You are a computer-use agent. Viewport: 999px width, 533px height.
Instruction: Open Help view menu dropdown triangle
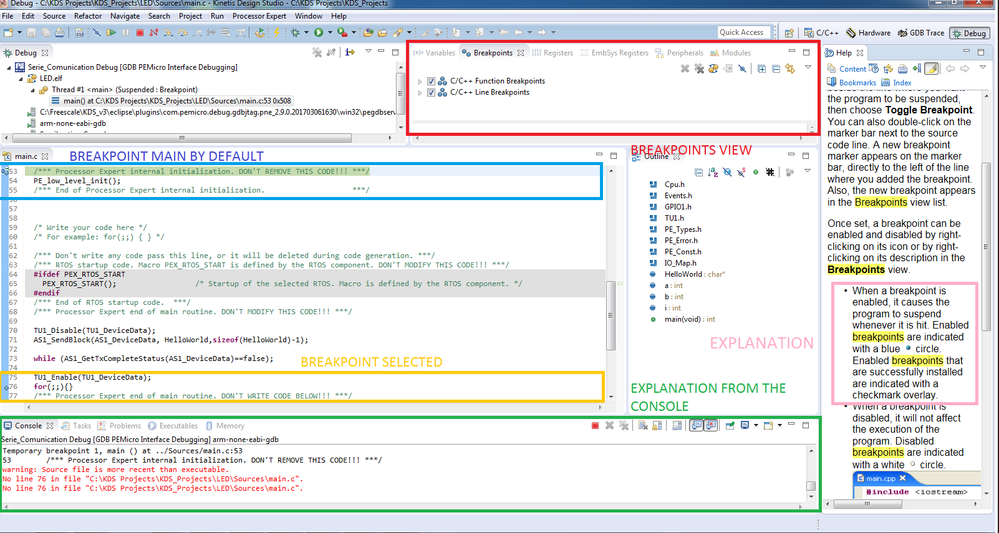coord(982,67)
